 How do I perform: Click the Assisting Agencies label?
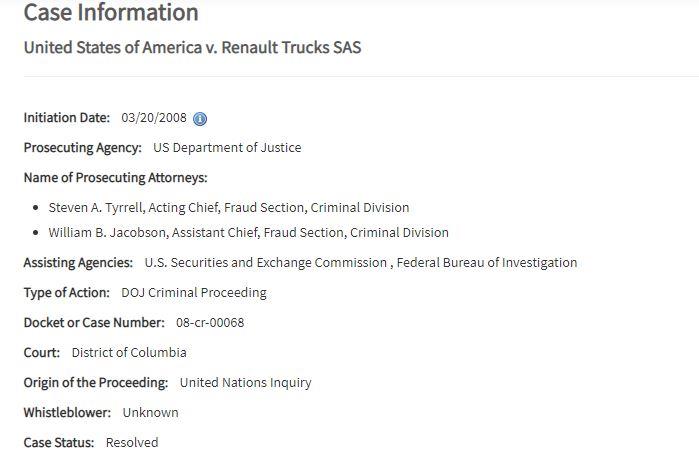click(x=78, y=263)
